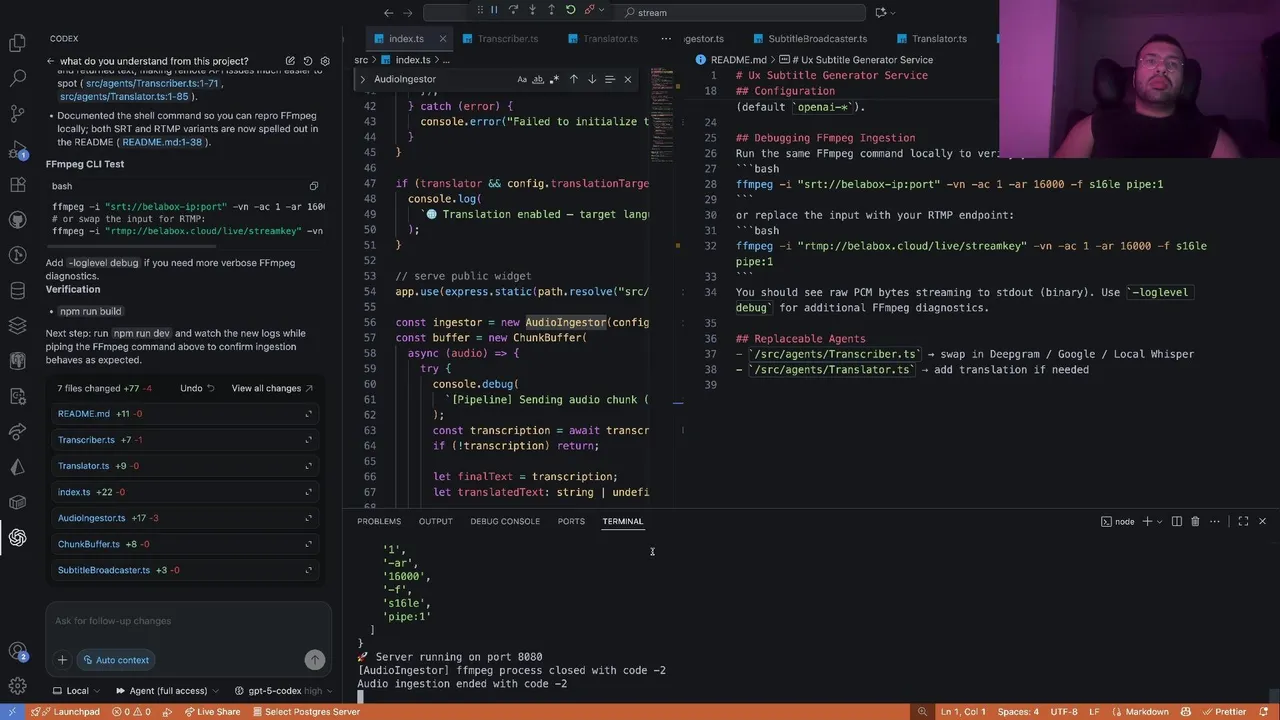This screenshot has height=720, width=1280.
Task: Expand replace field in find widget
Action: point(363,79)
